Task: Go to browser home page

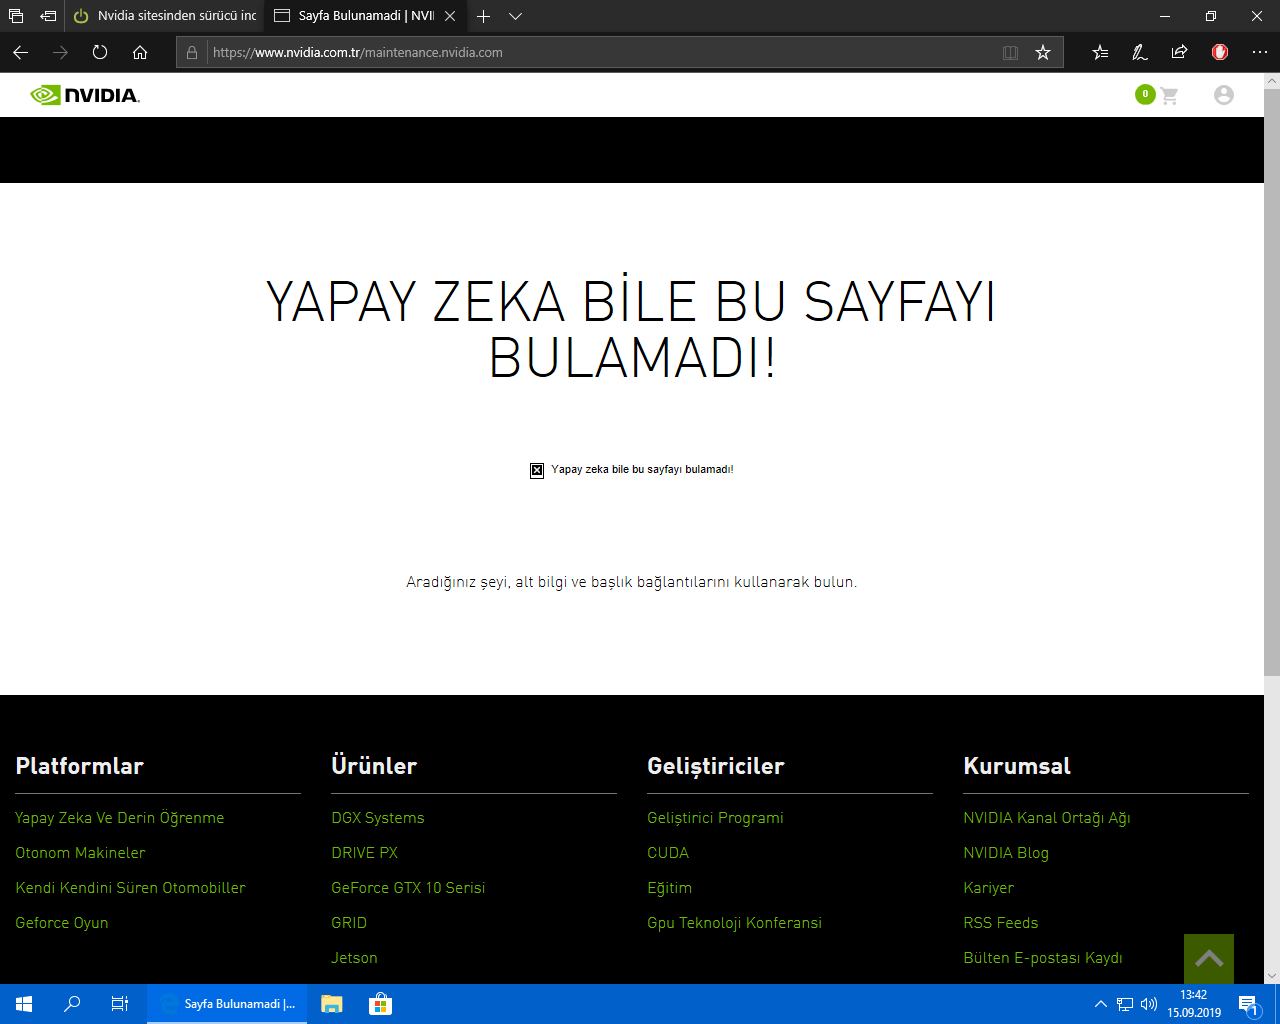Action: [140, 52]
